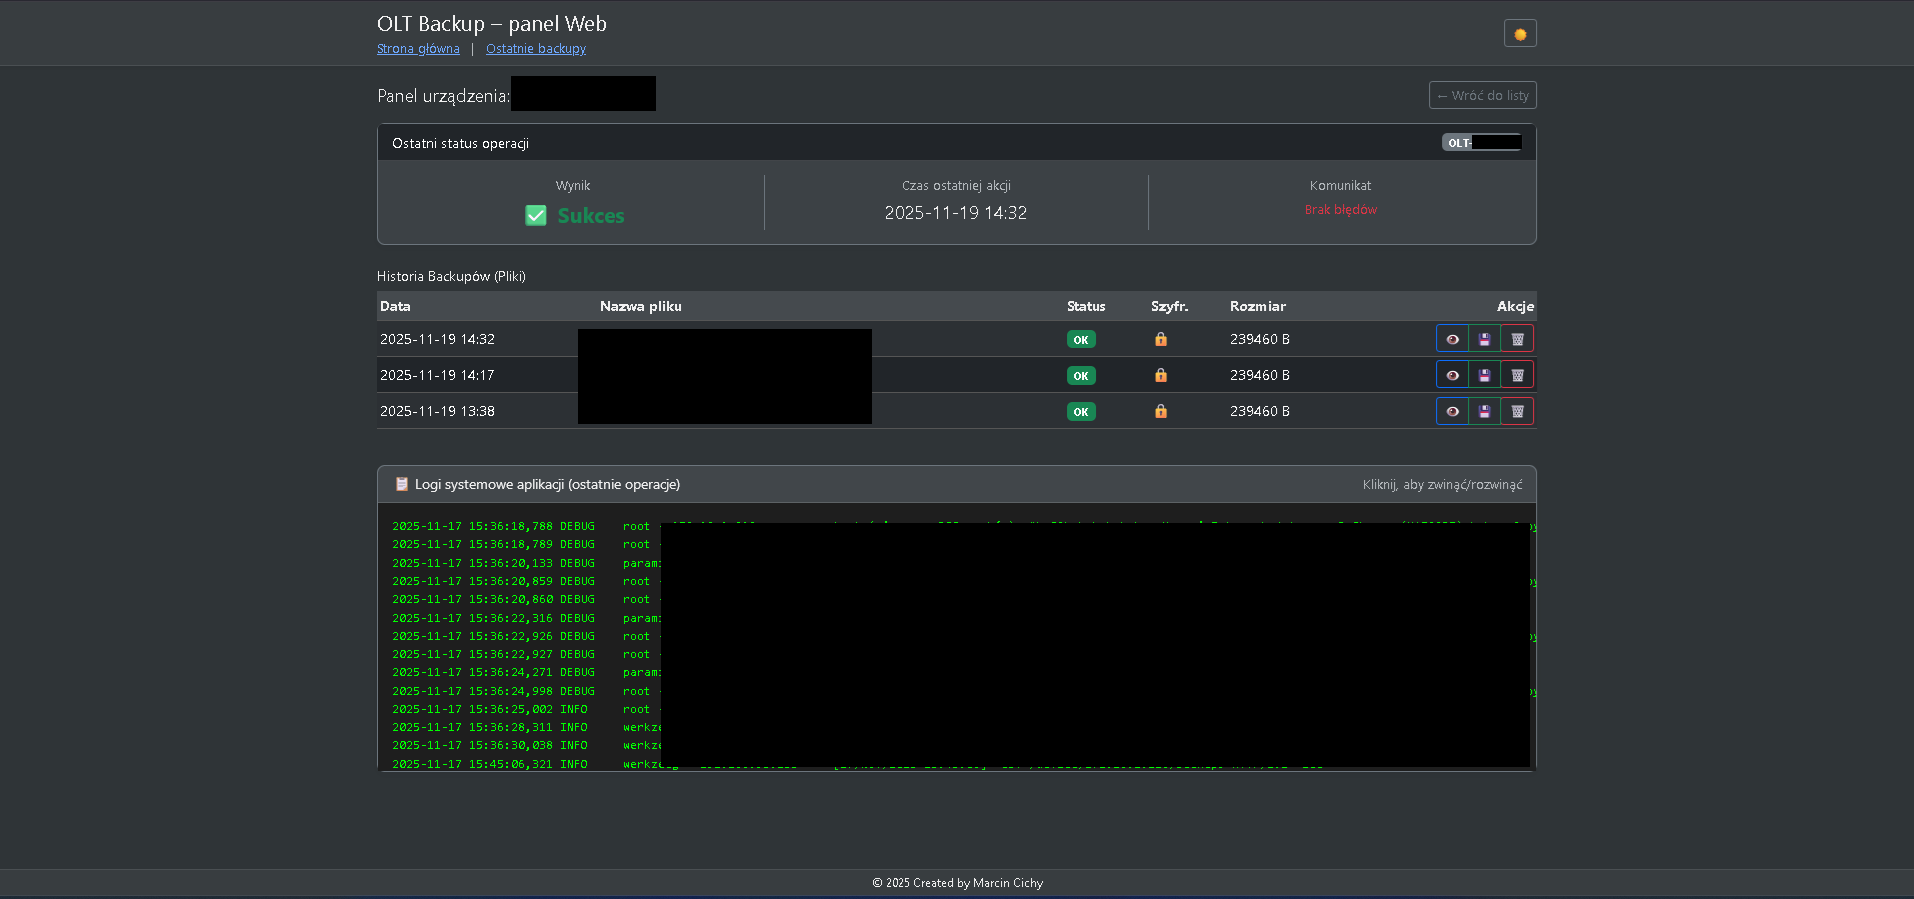The image size is (1914, 899).
Task: Click the date cell 2025-11-19 14:17
Action: pos(437,375)
